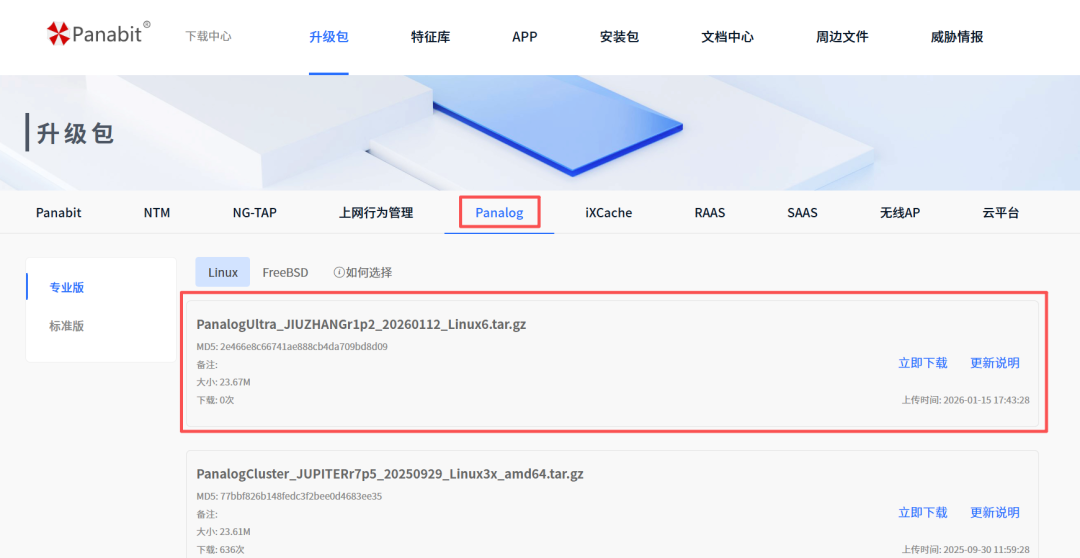Image resolution: width=1080 pixels, height=558 pixels.
Task: Click the 大小: 23.67M text
Action: click(223, 382)
